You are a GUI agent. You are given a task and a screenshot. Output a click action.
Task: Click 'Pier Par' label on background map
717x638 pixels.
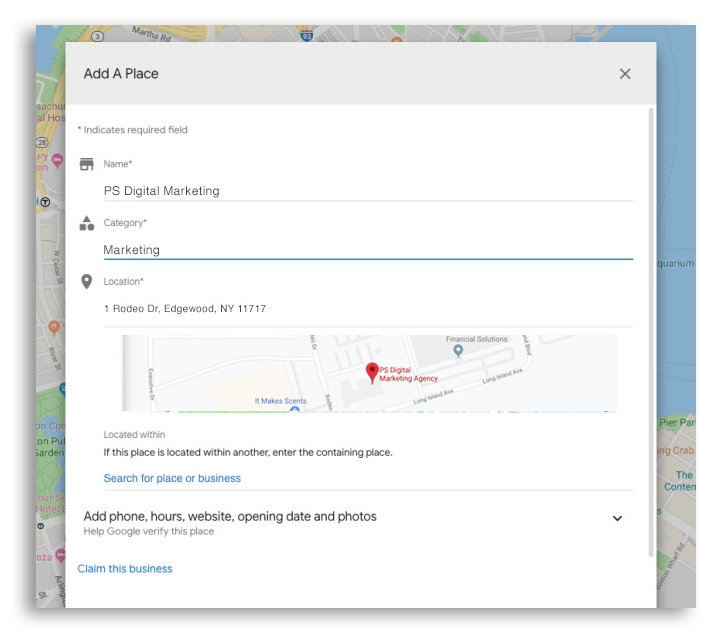[677, 423]
